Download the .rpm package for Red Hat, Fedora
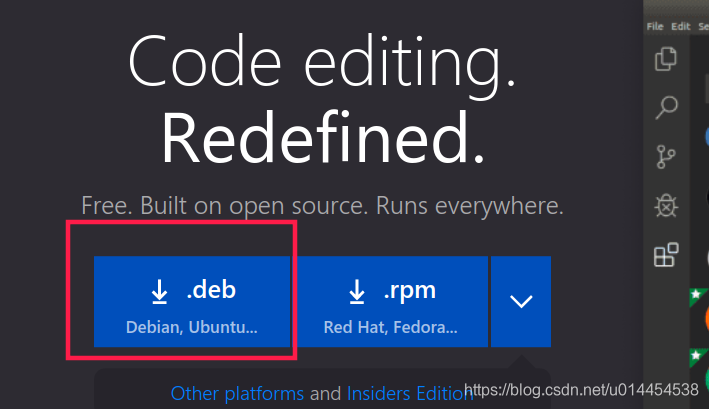 coord(392,301)
